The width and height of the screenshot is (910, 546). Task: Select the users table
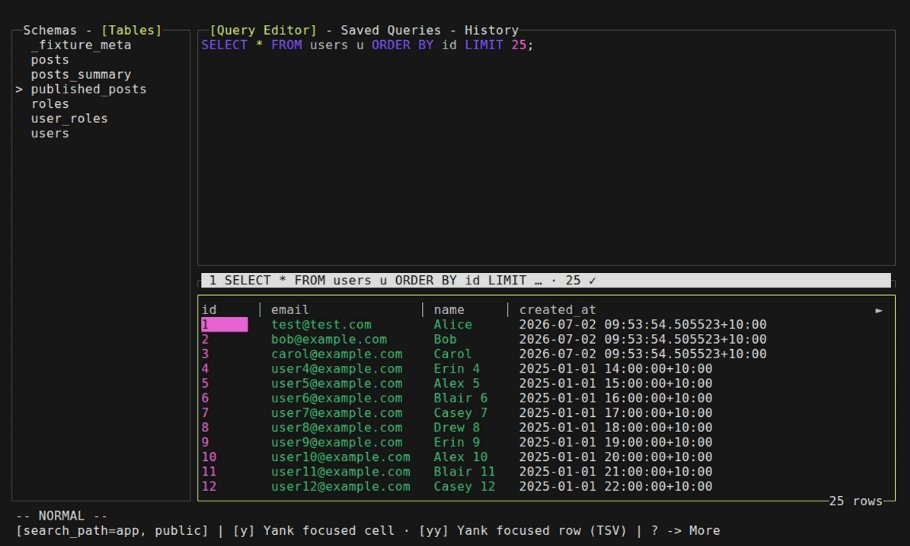[50, 133]
